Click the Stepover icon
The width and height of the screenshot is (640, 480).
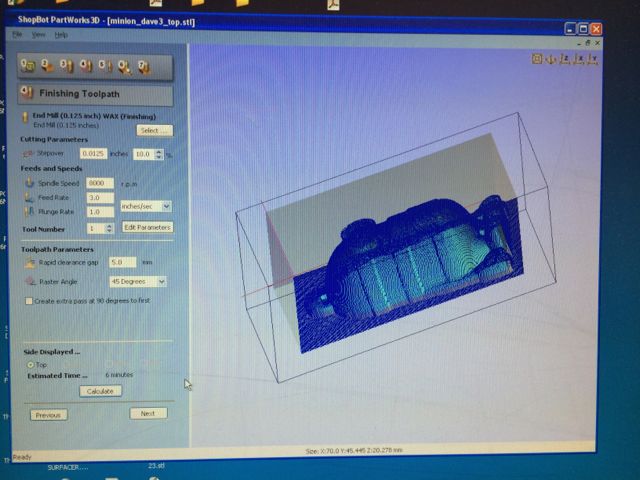(x=28, y=153)
